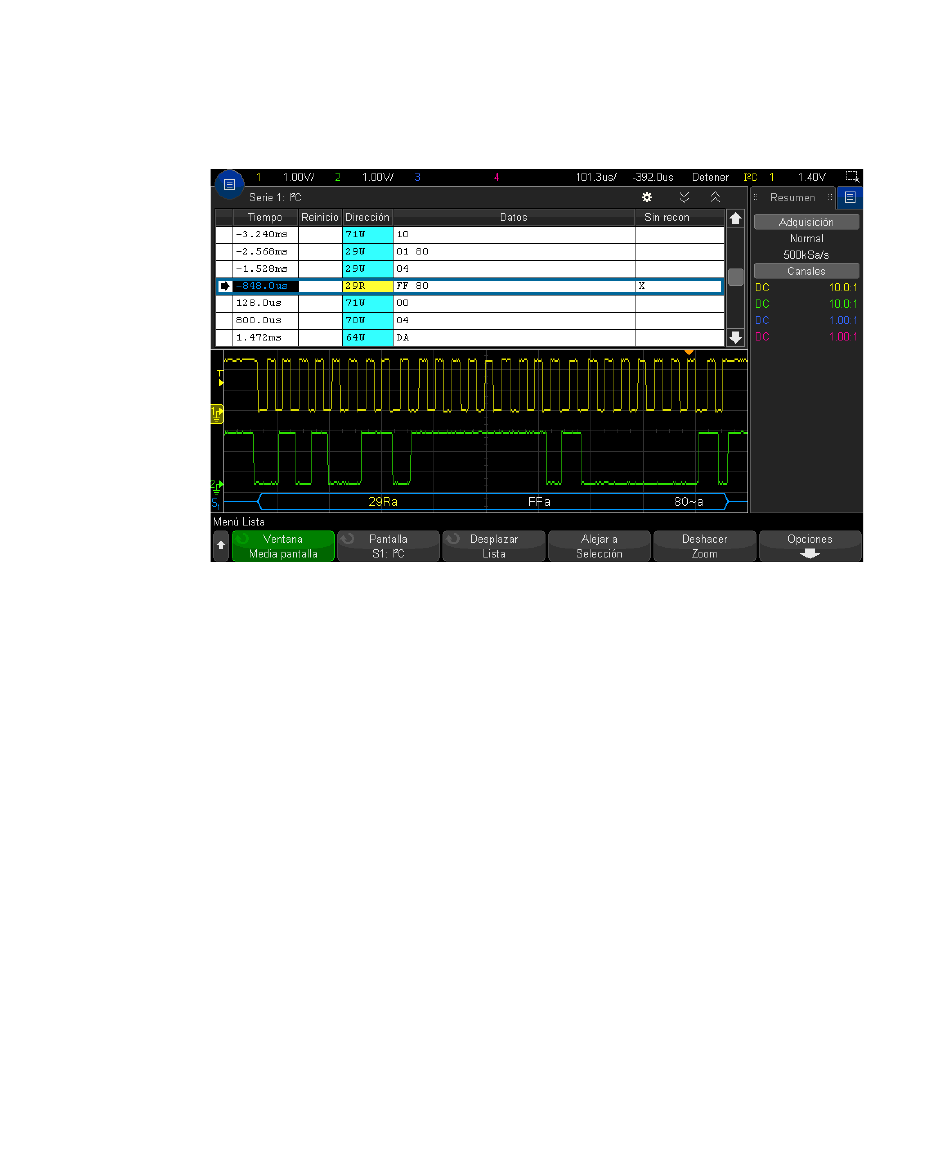Click the FFa decoded bus segment
Screen dimensions: 950x1165
(x=539, y=502)
